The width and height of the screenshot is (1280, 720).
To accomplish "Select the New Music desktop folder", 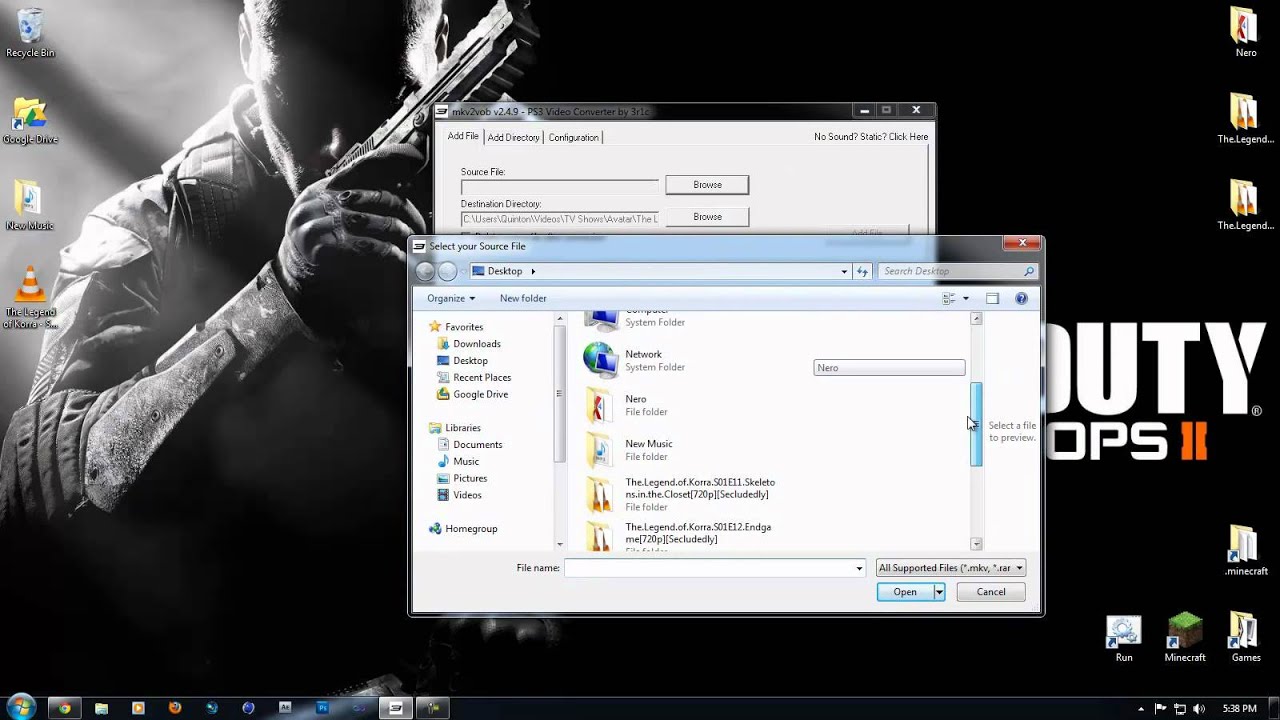I will coord(30,206).
